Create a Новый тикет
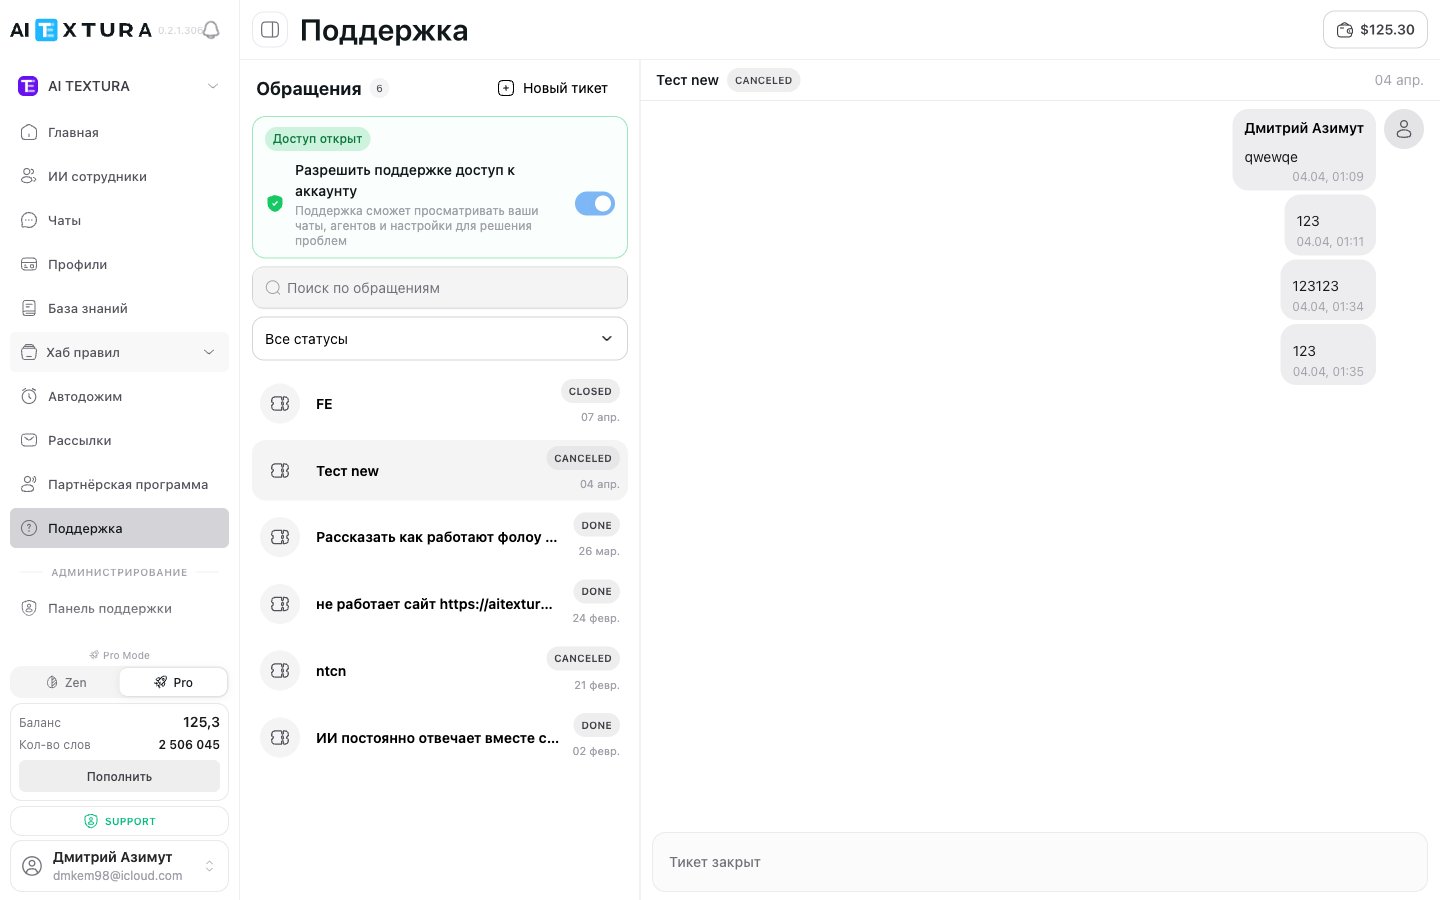 (x=553, y=88)
